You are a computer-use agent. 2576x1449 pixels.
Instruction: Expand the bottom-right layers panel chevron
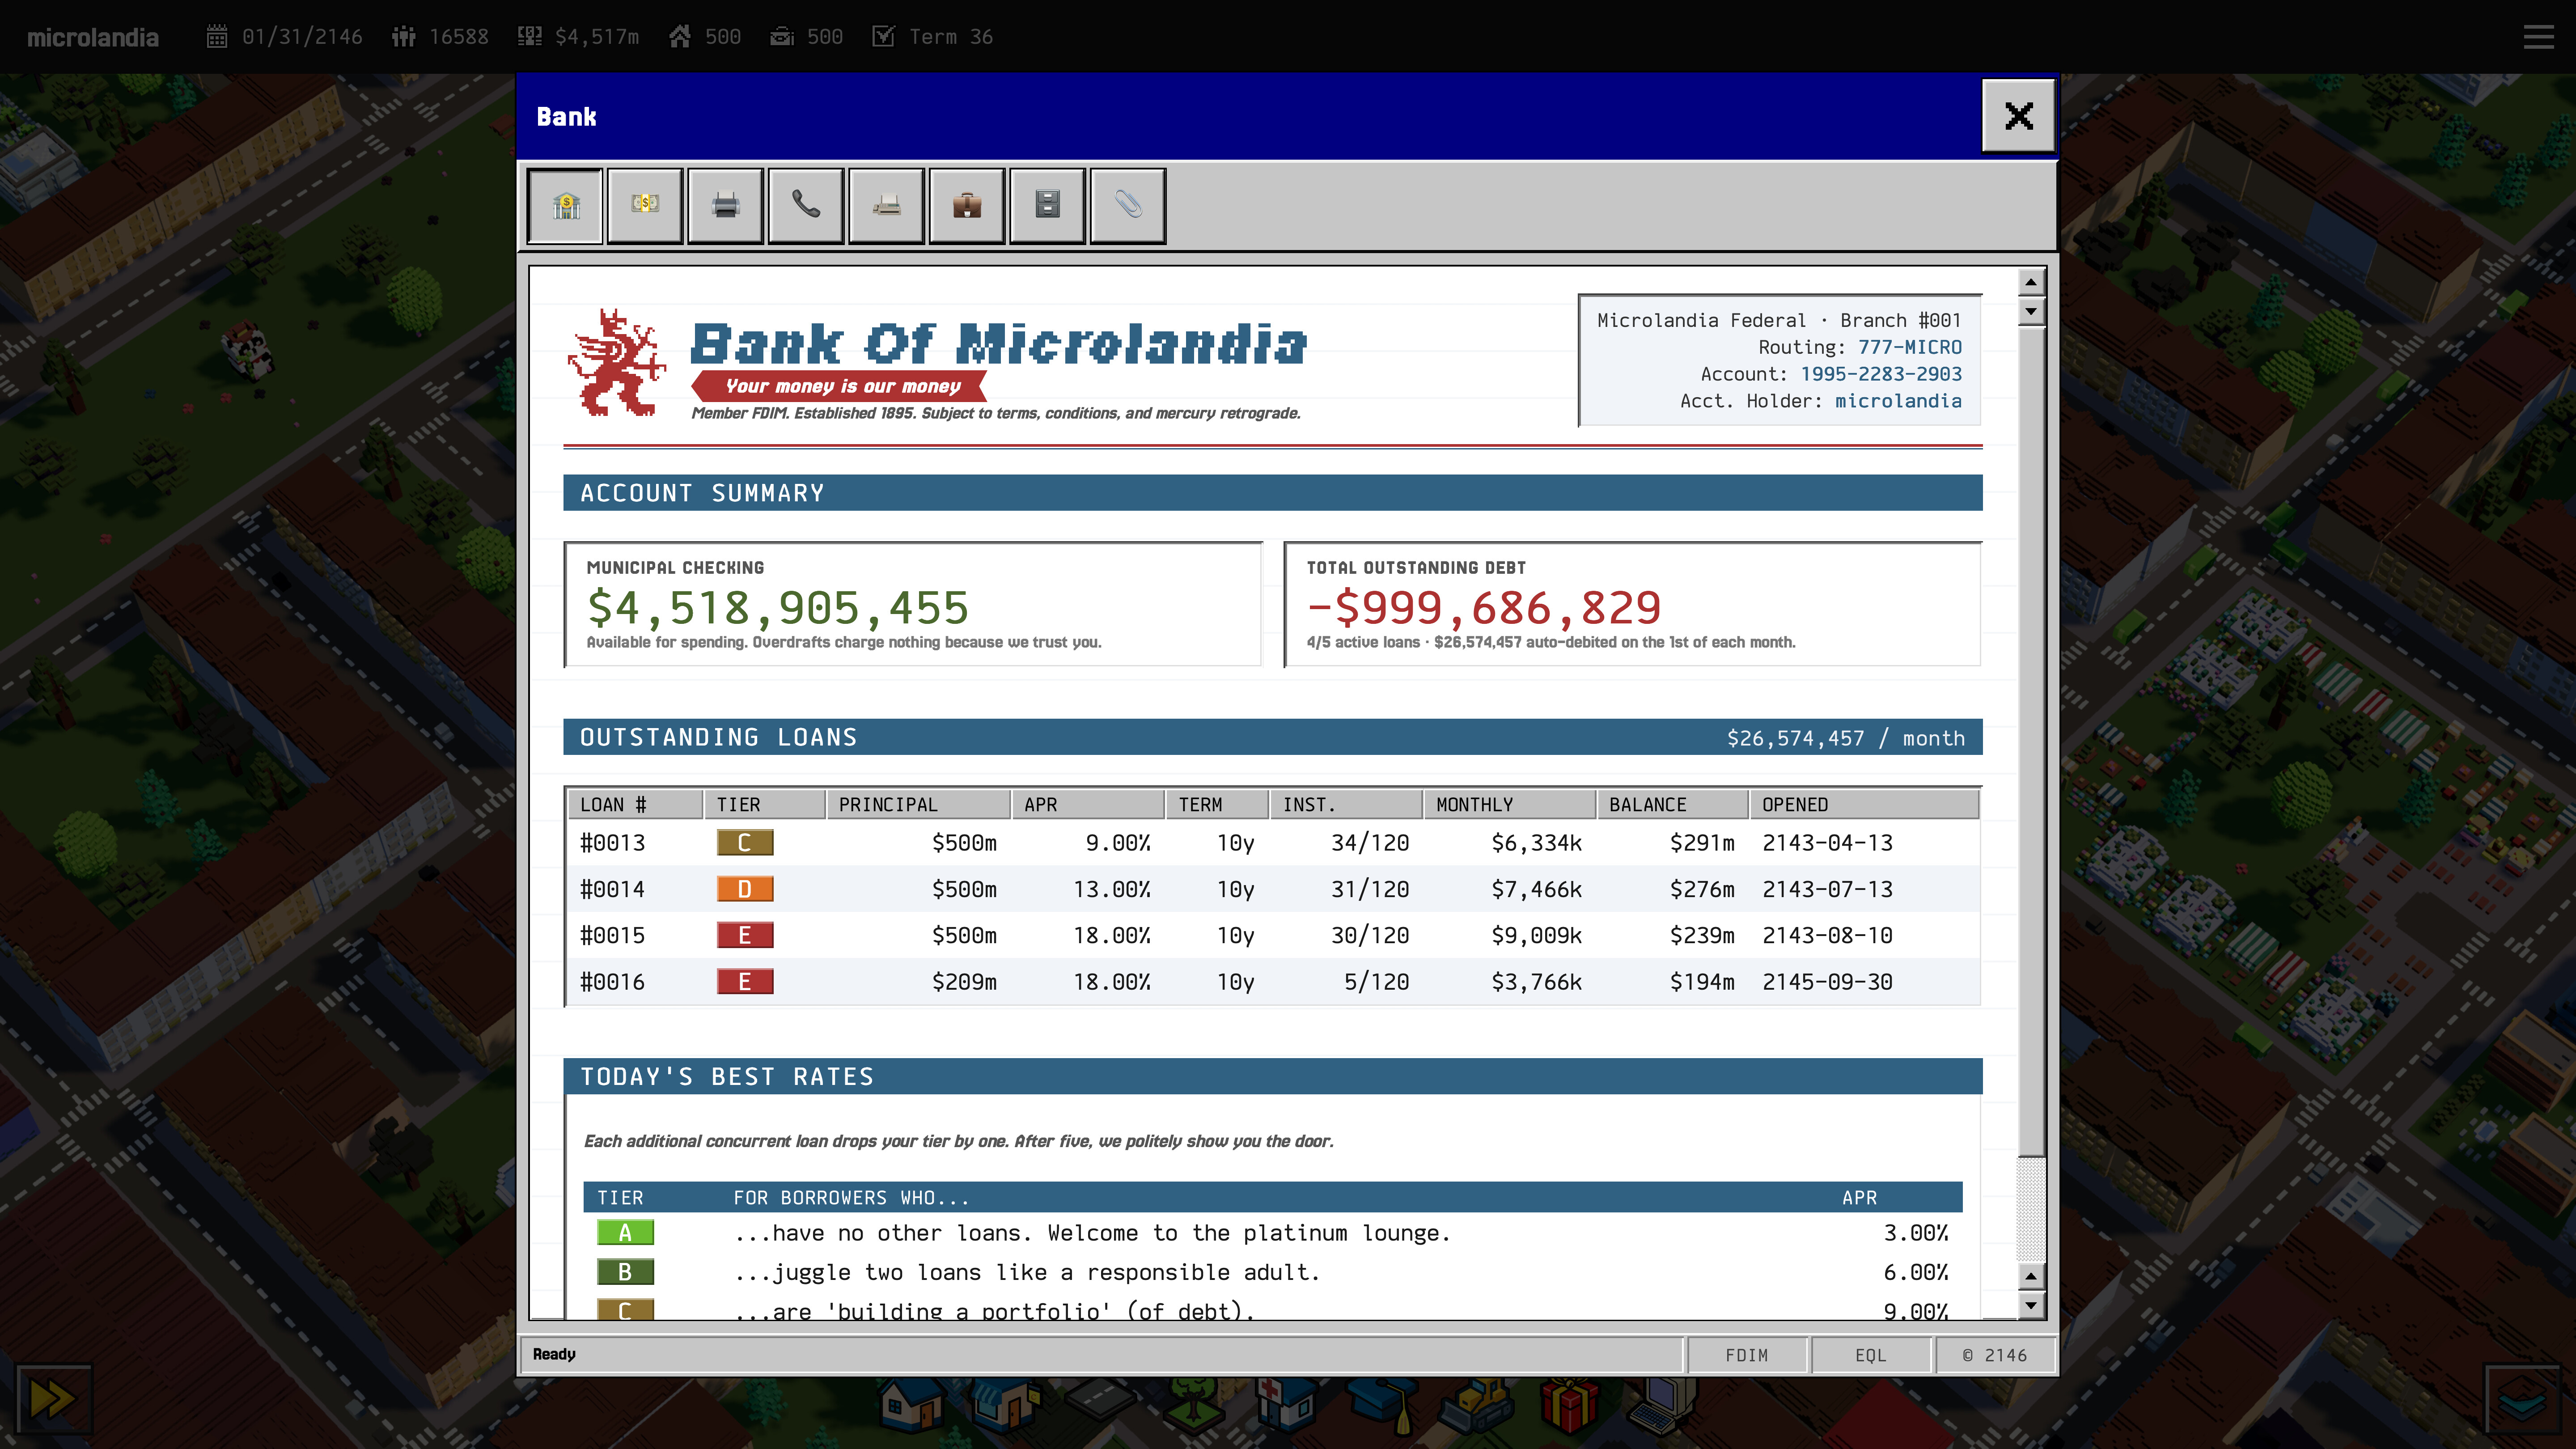[2523, 1399]
